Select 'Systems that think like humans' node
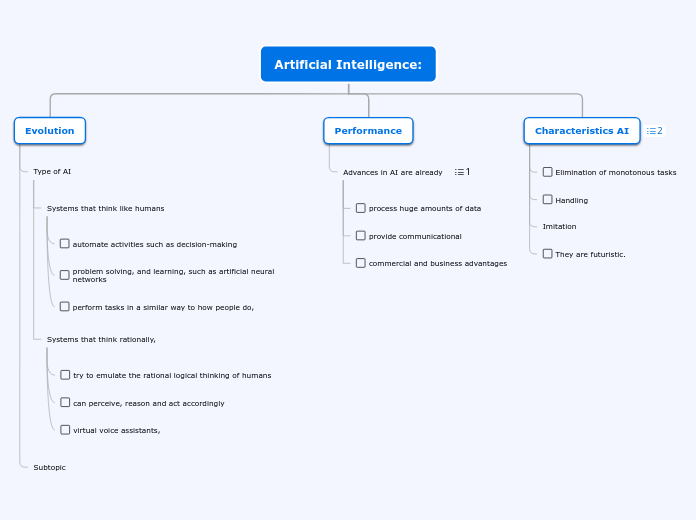Screen dimensions: 696x520 (x=106, y=208)
